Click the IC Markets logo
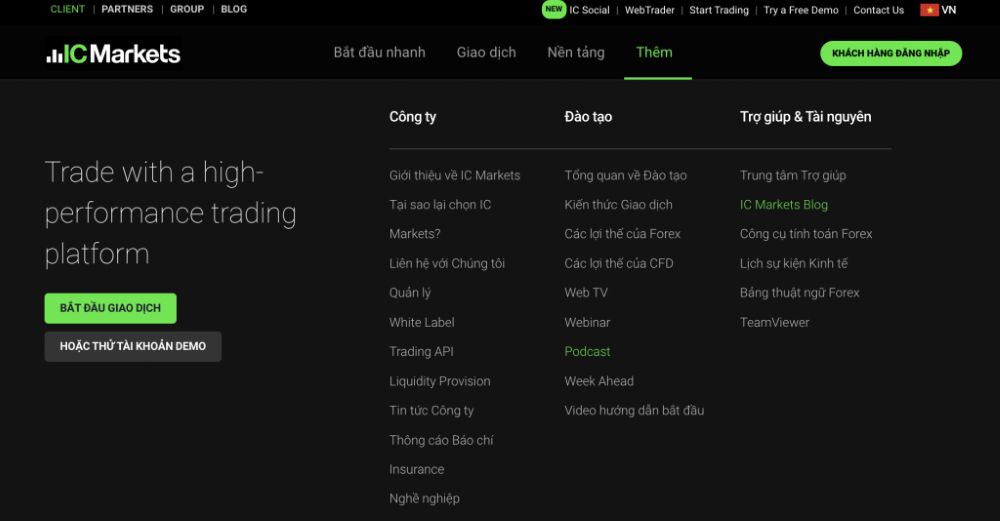Screen dimensions: 1000x521 (113, 54)
